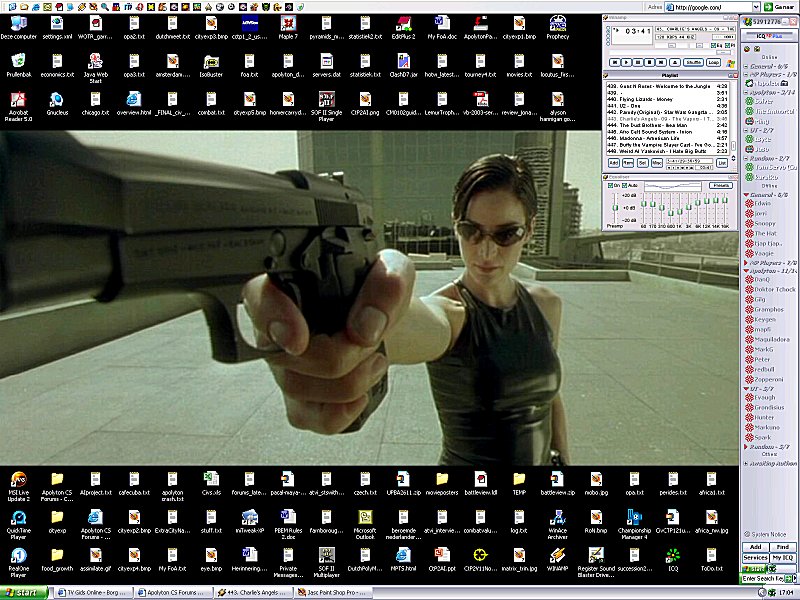This screenshot has height=600, width=800.
Task: Click the Windows Start button
Action: coord(25,593)
